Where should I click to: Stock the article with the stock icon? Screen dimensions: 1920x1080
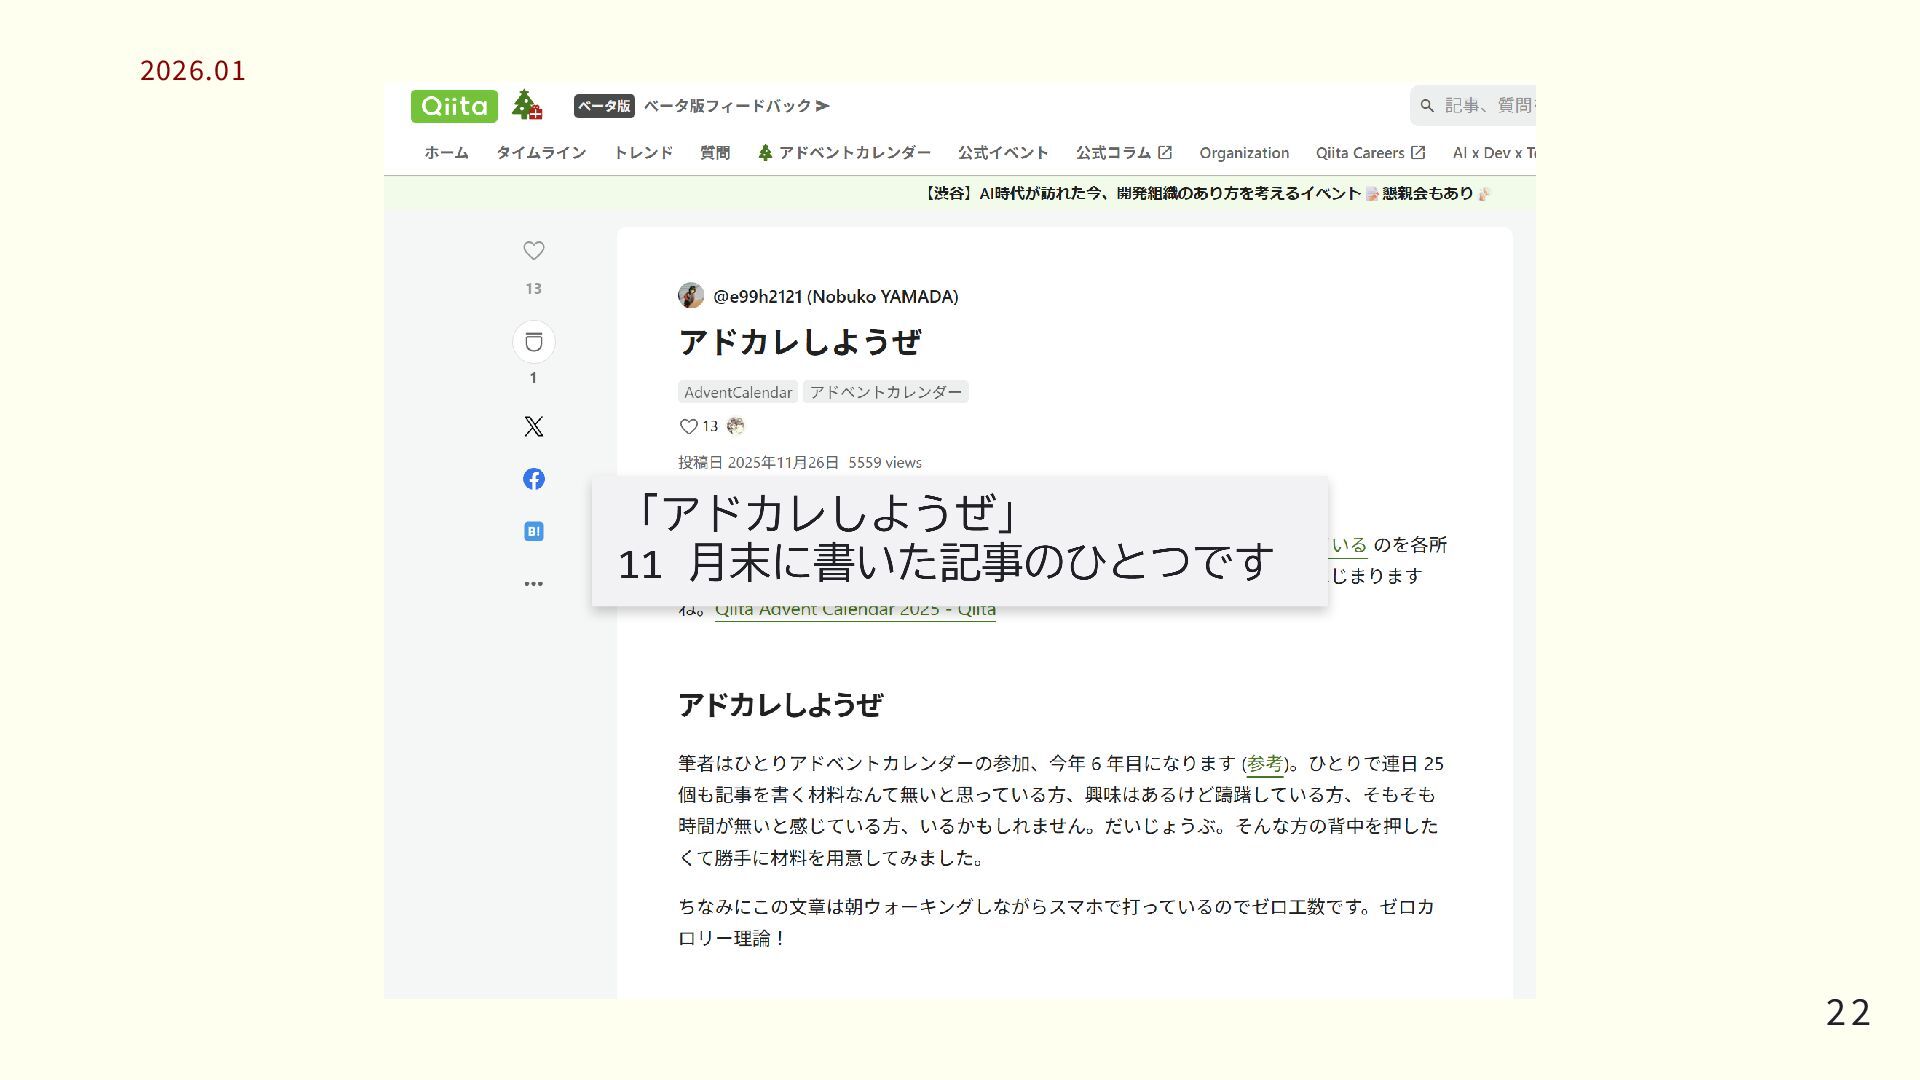click(534, 343)
